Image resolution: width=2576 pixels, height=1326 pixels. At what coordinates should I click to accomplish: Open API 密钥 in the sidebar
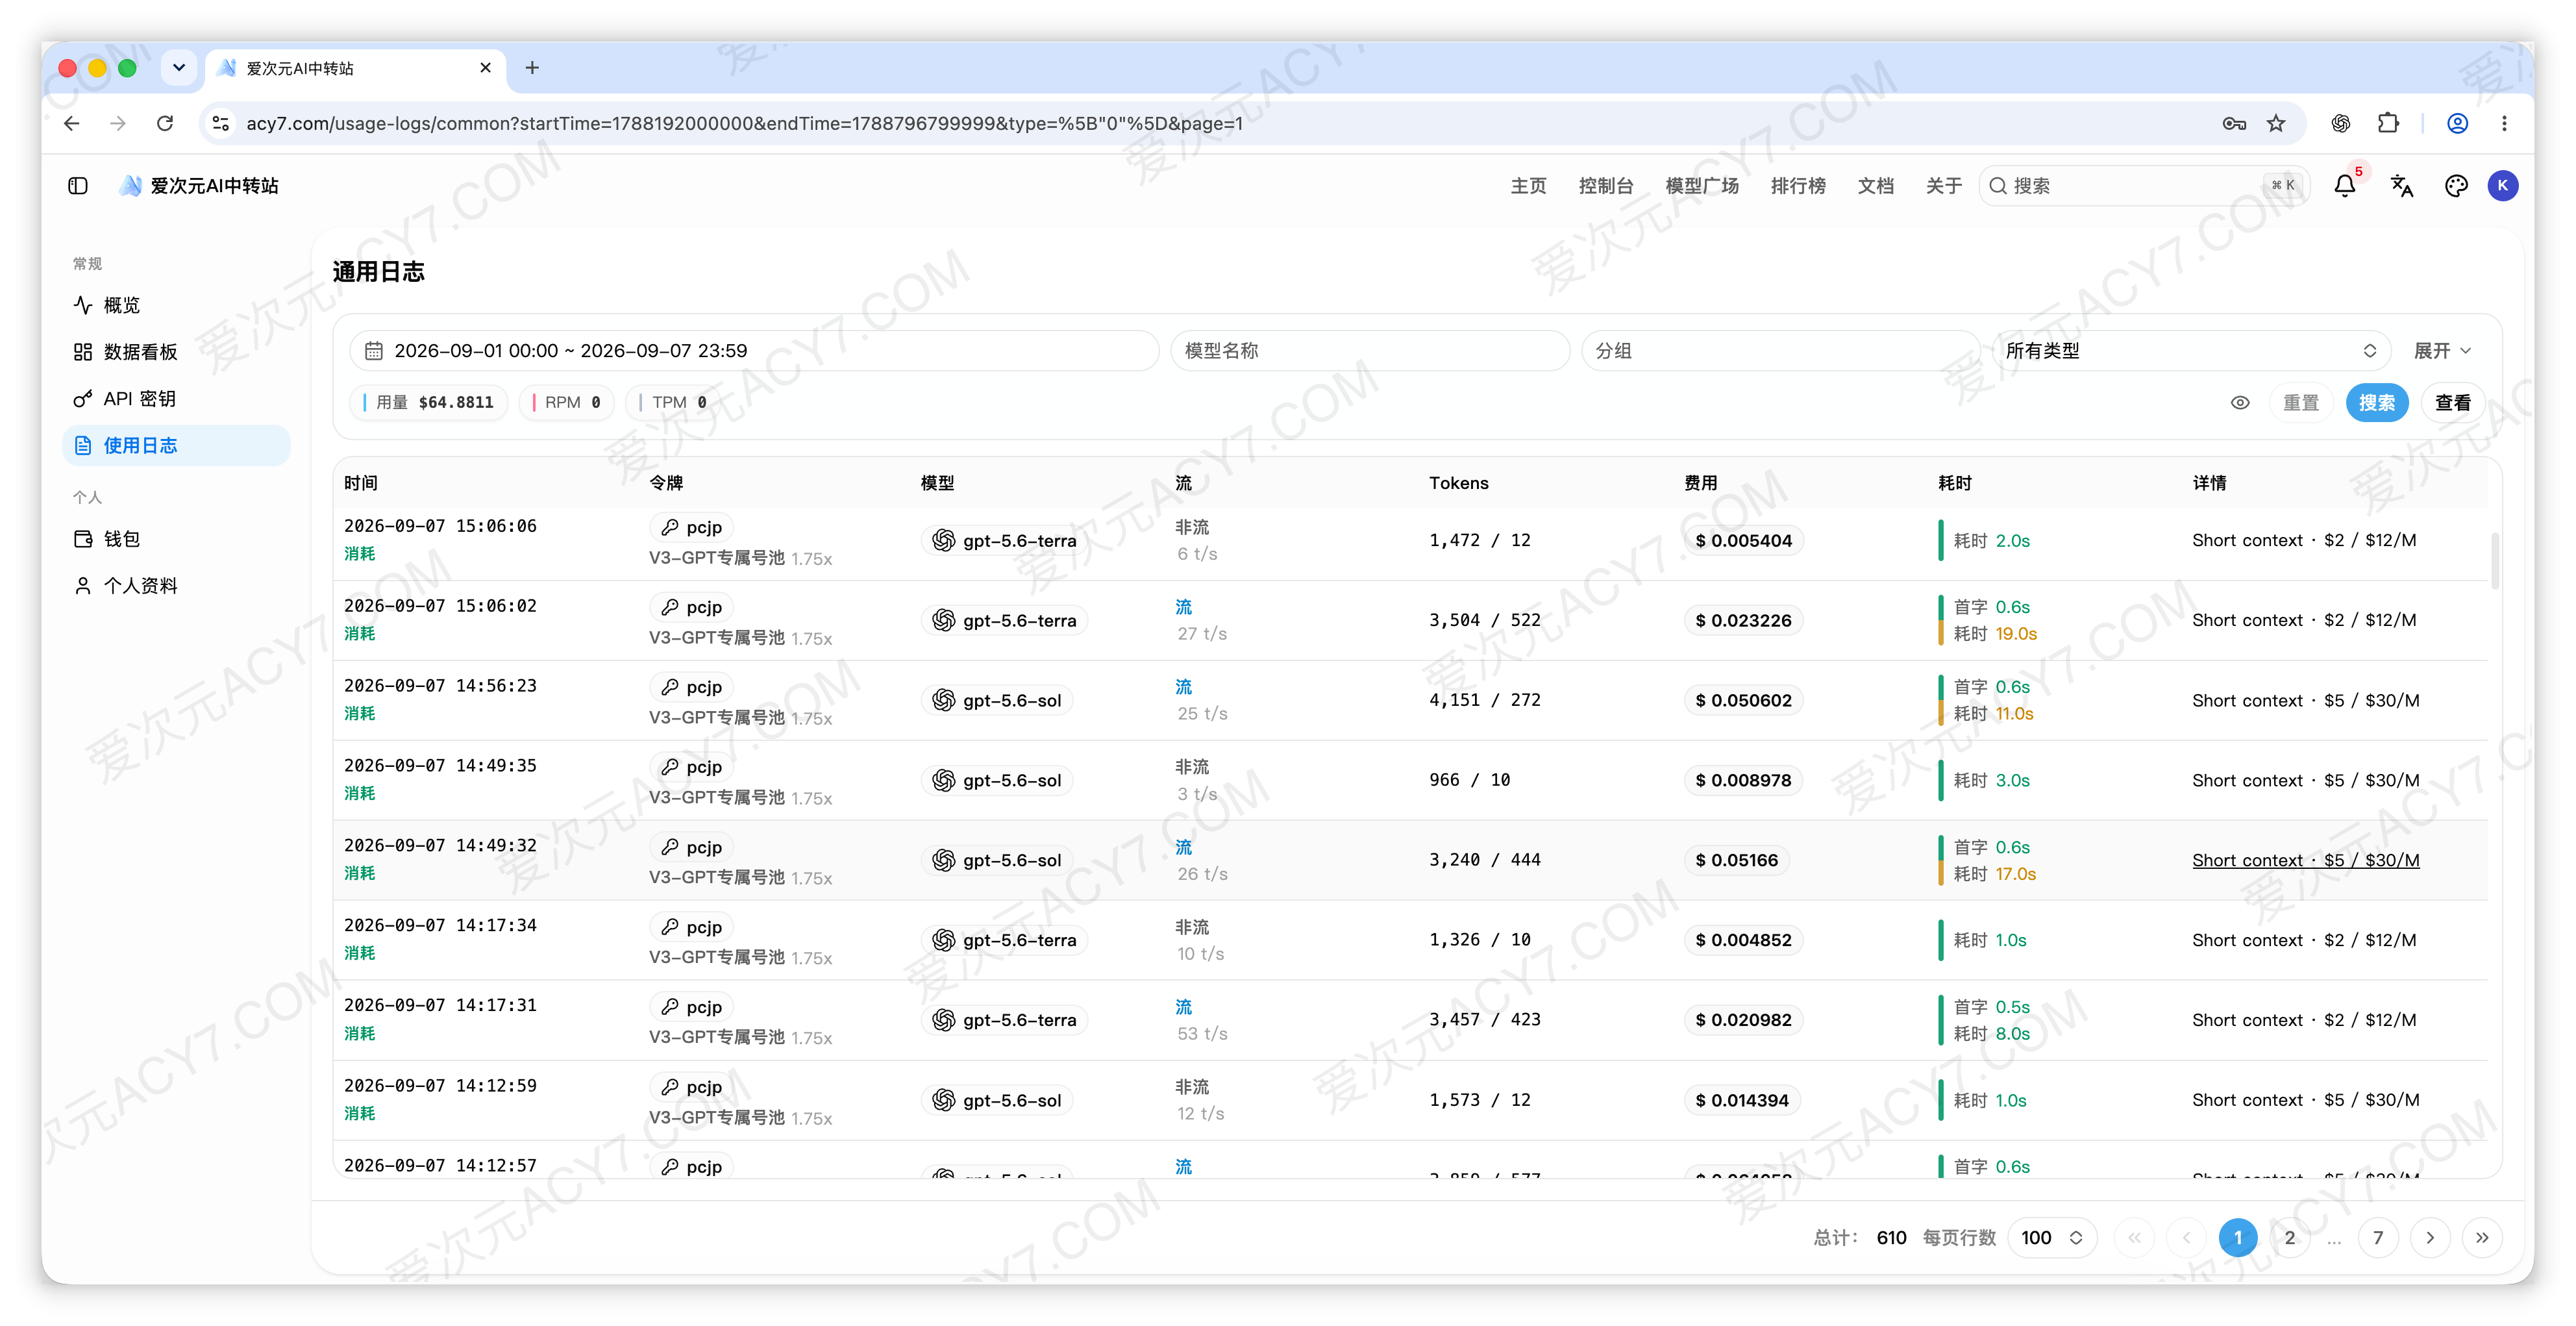click(x=176, y=399)
